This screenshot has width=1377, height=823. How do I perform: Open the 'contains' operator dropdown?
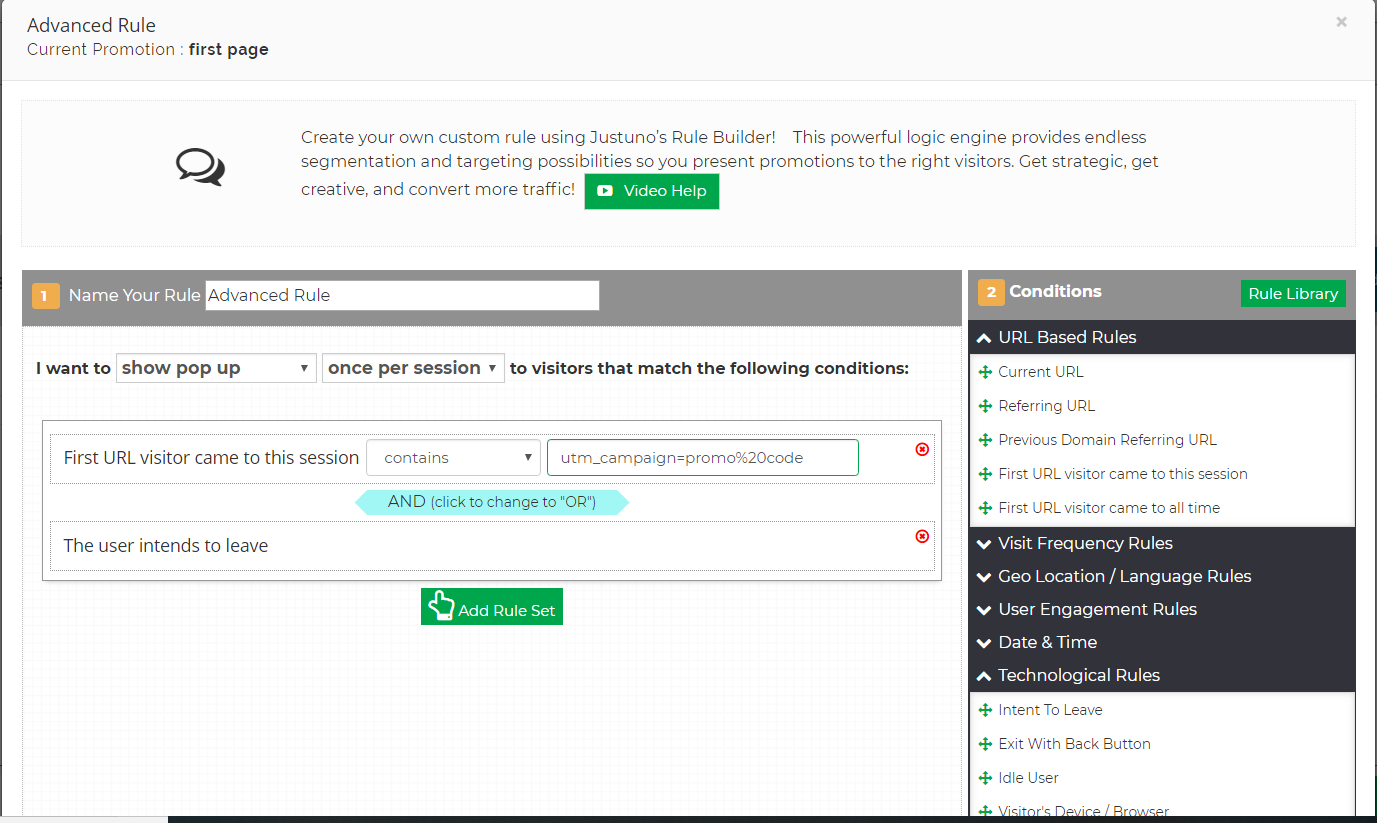coord(453,458)
